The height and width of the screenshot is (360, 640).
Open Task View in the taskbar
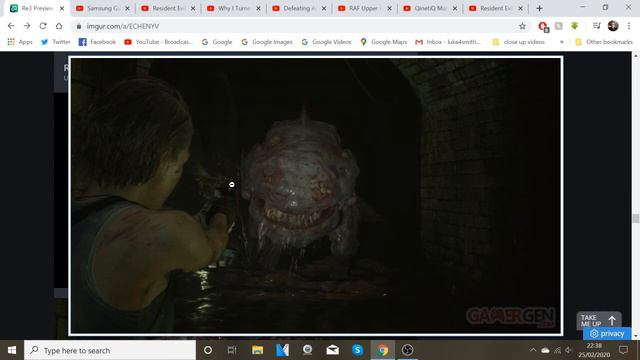tap(232, 350)
